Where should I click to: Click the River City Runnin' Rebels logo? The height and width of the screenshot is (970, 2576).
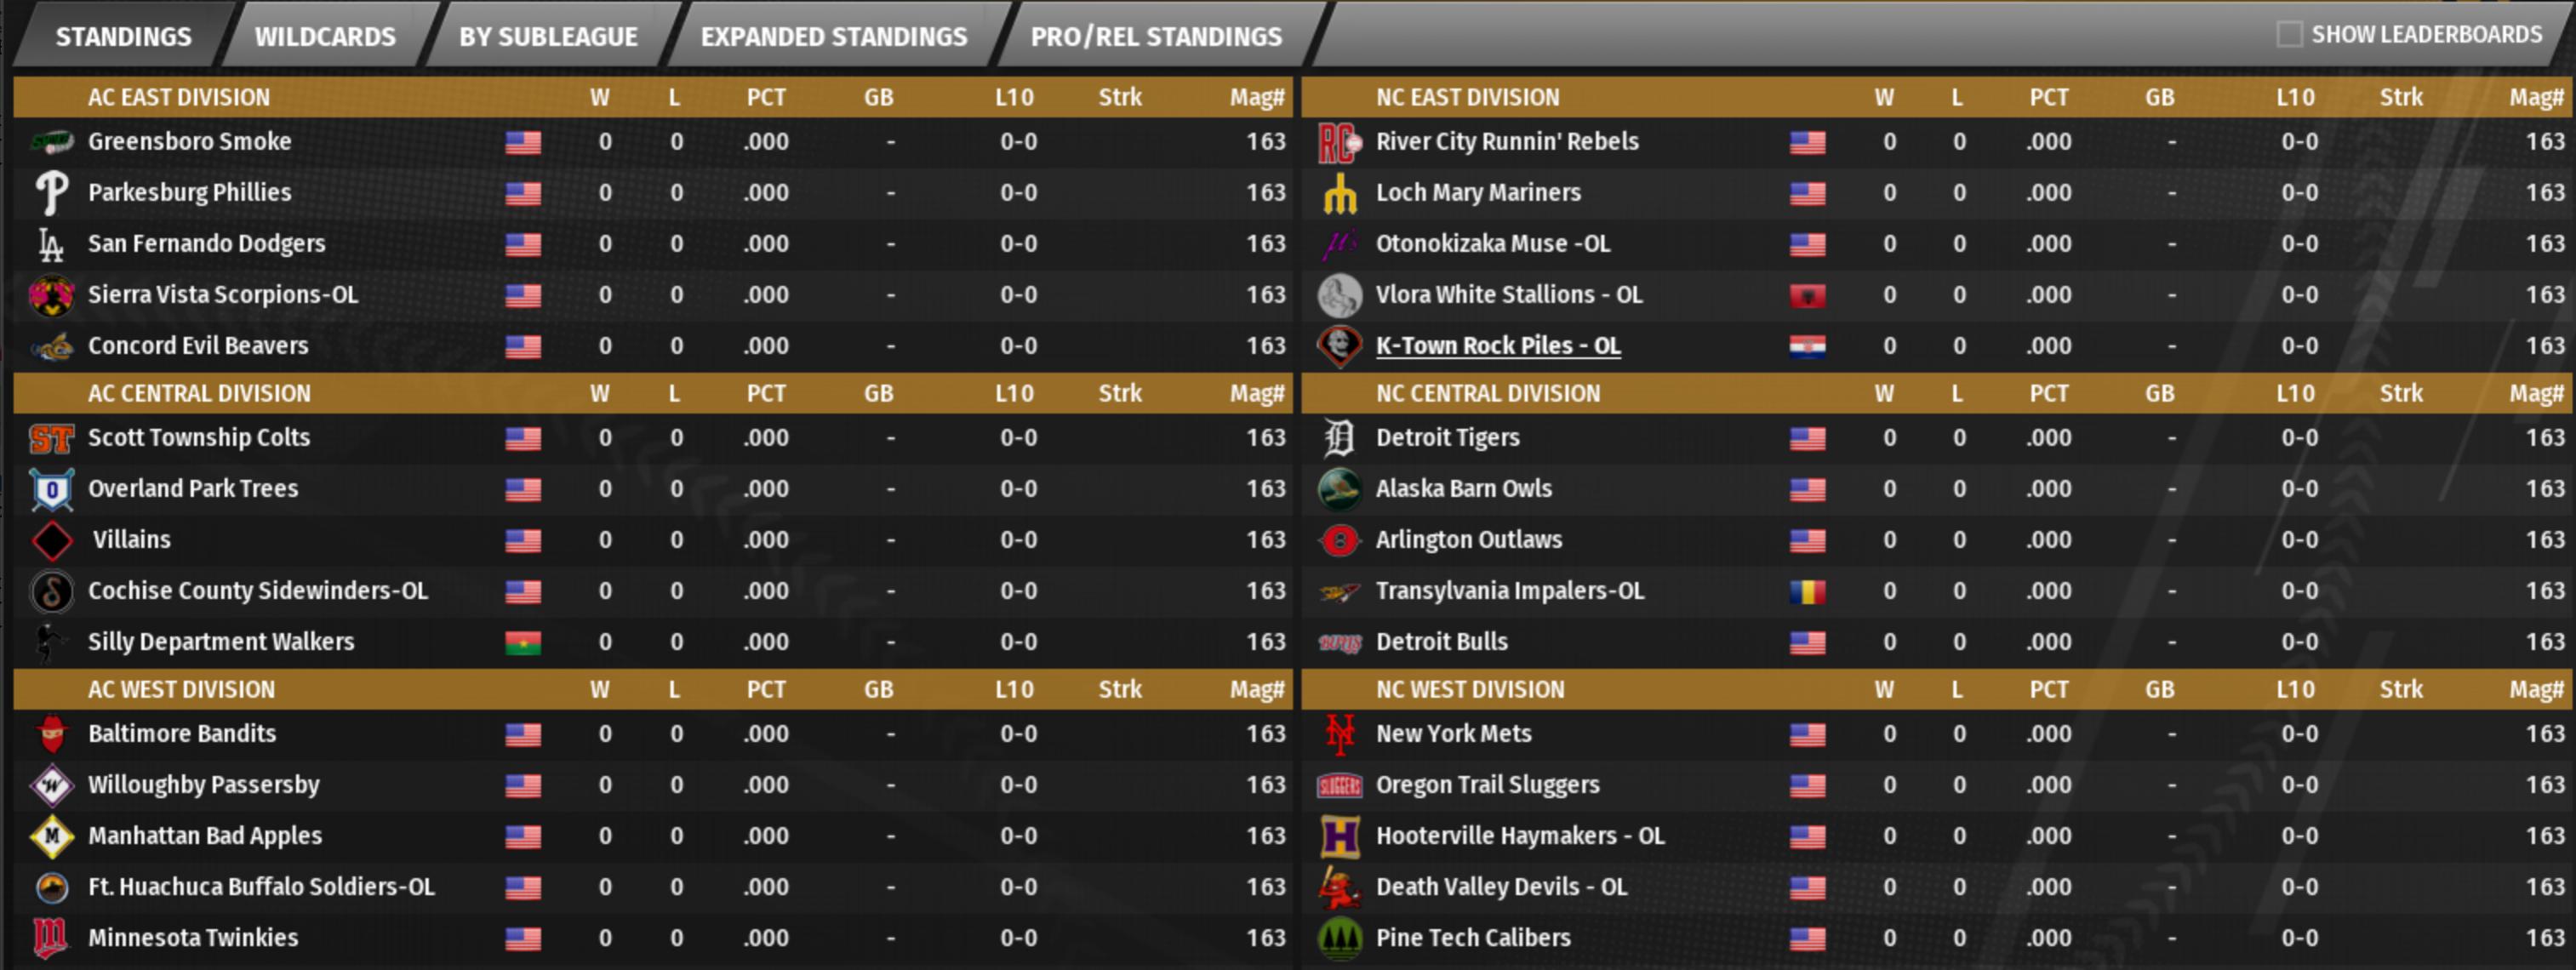point(1339,142)
